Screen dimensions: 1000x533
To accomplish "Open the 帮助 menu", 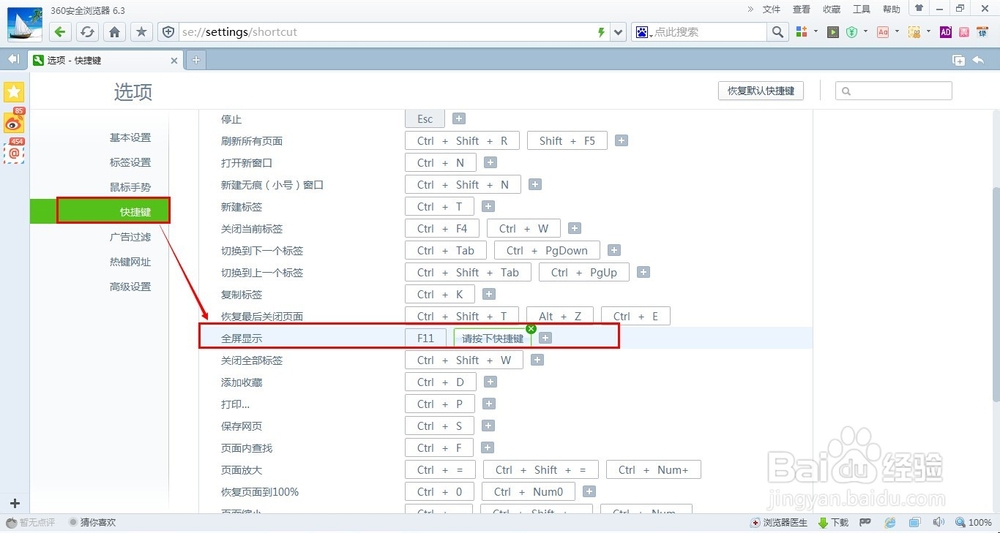I will point(892,9).
